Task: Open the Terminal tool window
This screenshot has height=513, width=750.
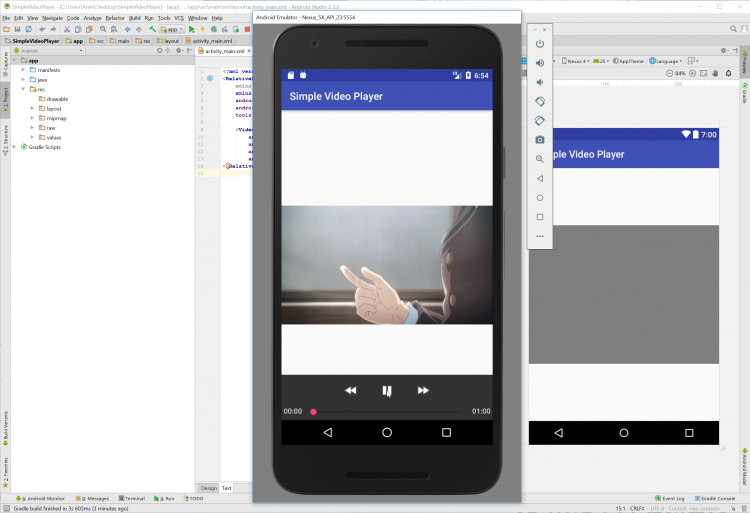Action: [x=131, y=498]
